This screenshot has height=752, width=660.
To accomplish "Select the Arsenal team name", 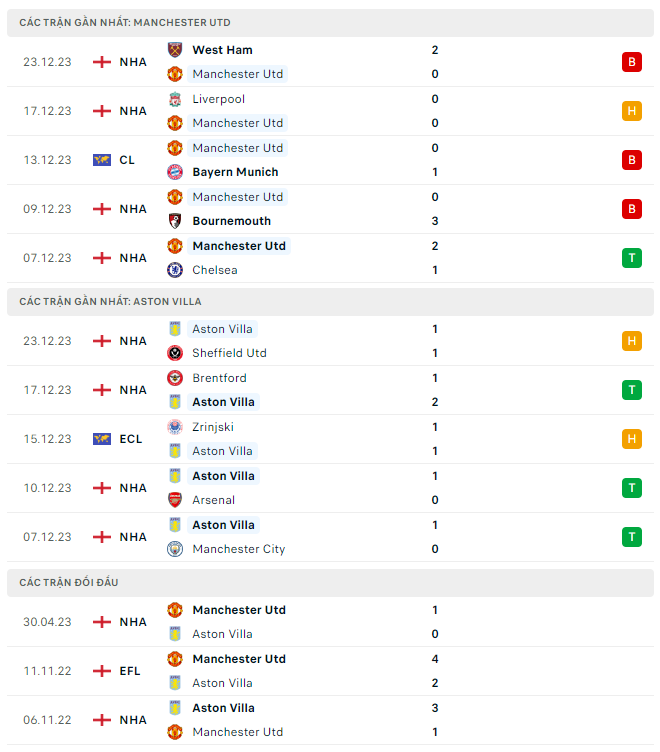I will [x=214, y=500].
